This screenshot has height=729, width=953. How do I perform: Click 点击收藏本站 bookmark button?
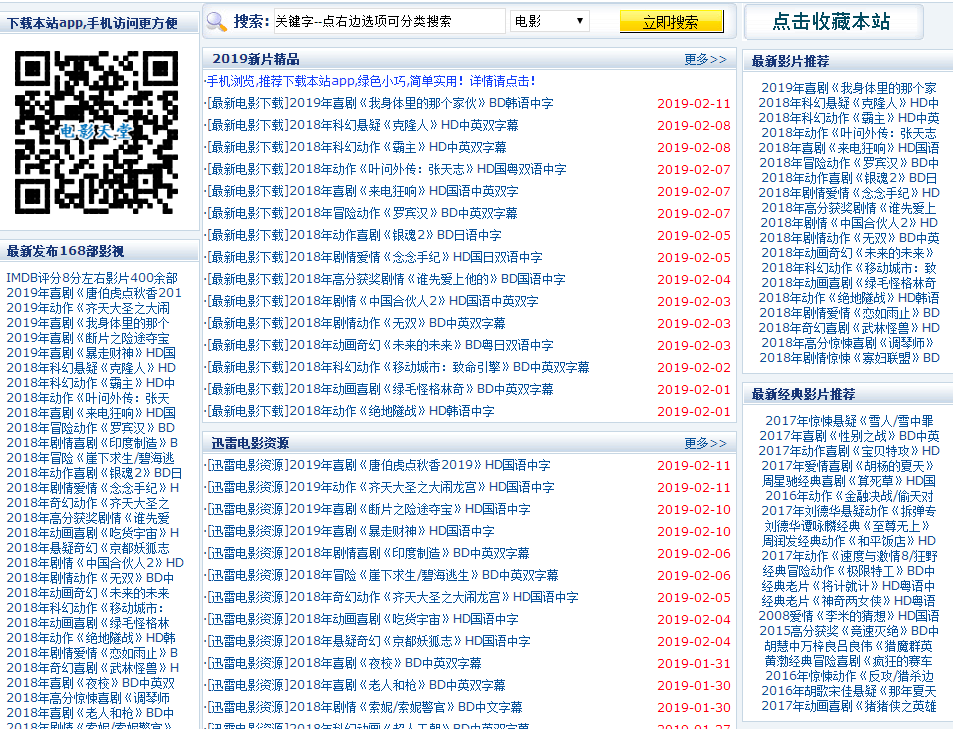click(831, 22)
